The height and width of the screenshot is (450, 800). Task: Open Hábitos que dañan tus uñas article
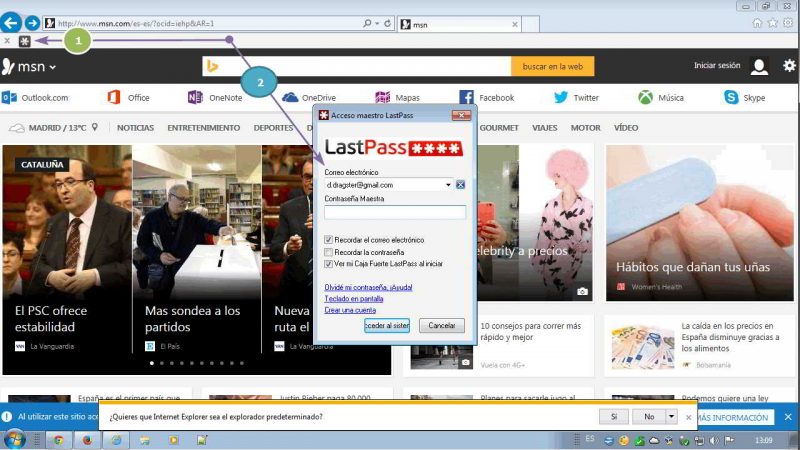pyautogui.click(x=692, y=267)
